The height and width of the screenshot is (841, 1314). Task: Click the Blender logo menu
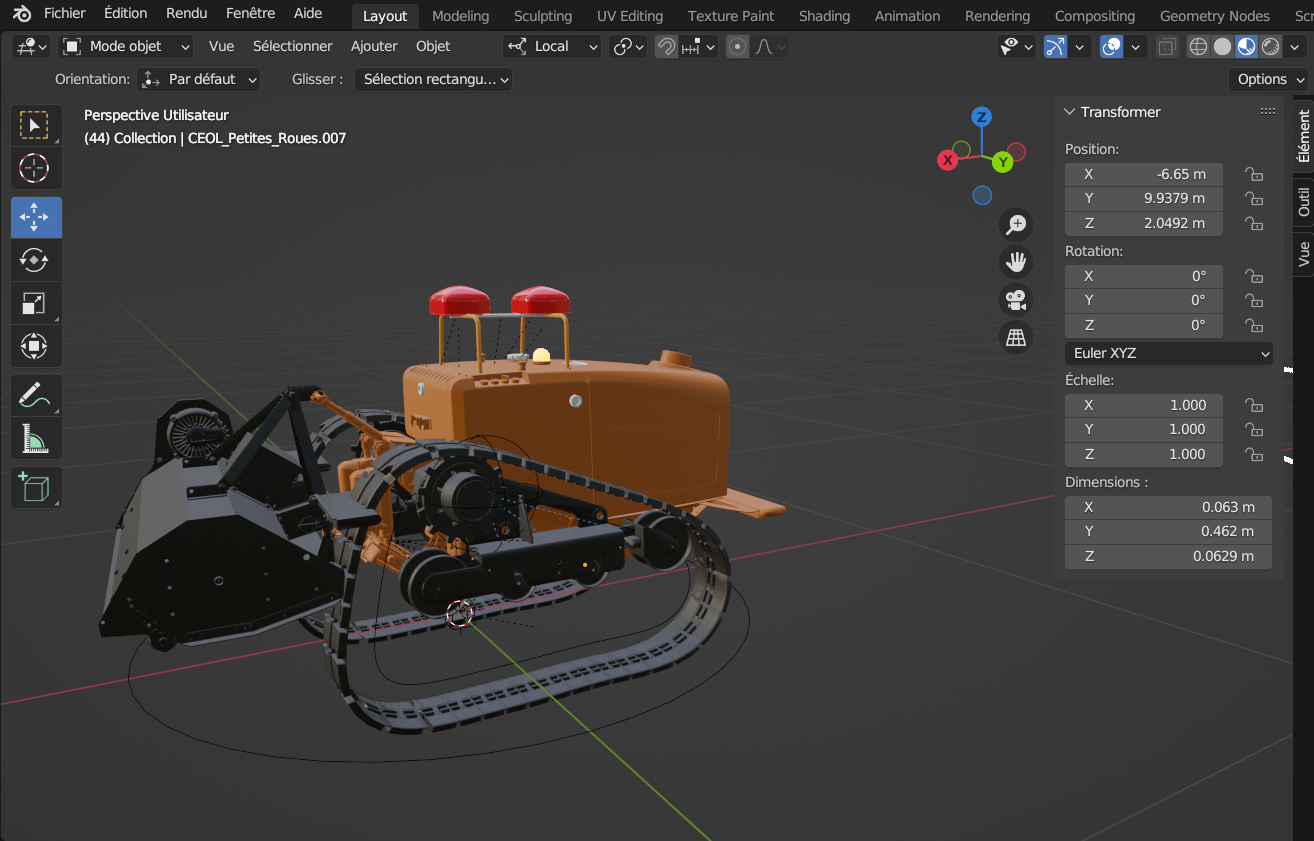[22, 14]
